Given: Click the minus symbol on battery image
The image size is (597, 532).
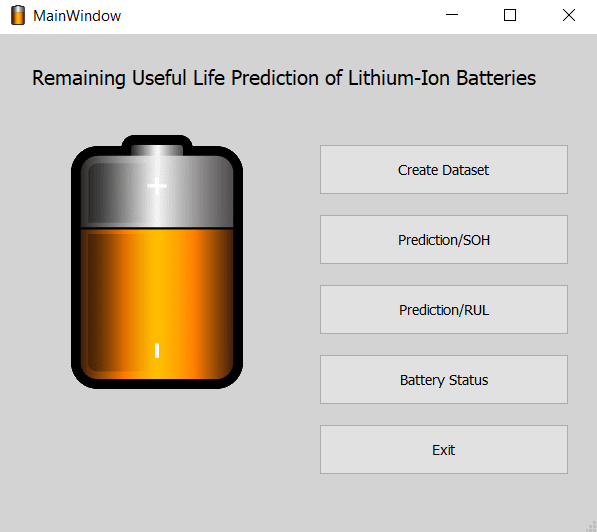Looking at the screenshot, I should [157, 350].
